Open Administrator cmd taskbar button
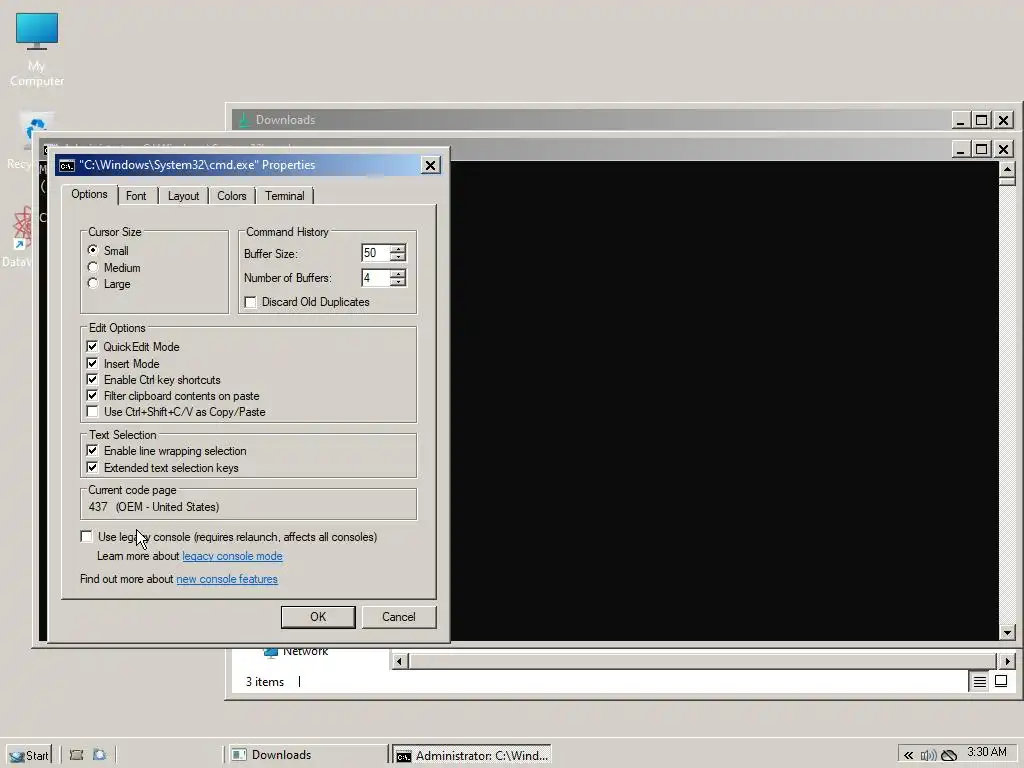 (472, 755)
